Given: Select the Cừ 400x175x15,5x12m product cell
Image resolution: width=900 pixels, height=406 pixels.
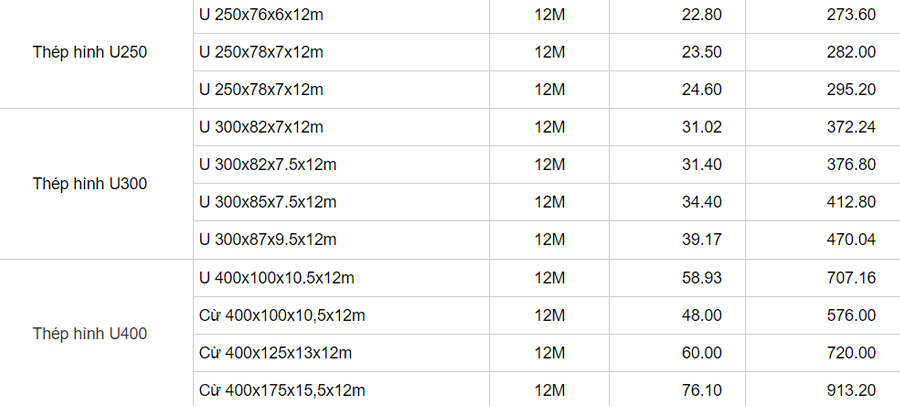Looking at the screenshot, I should 282,390.
